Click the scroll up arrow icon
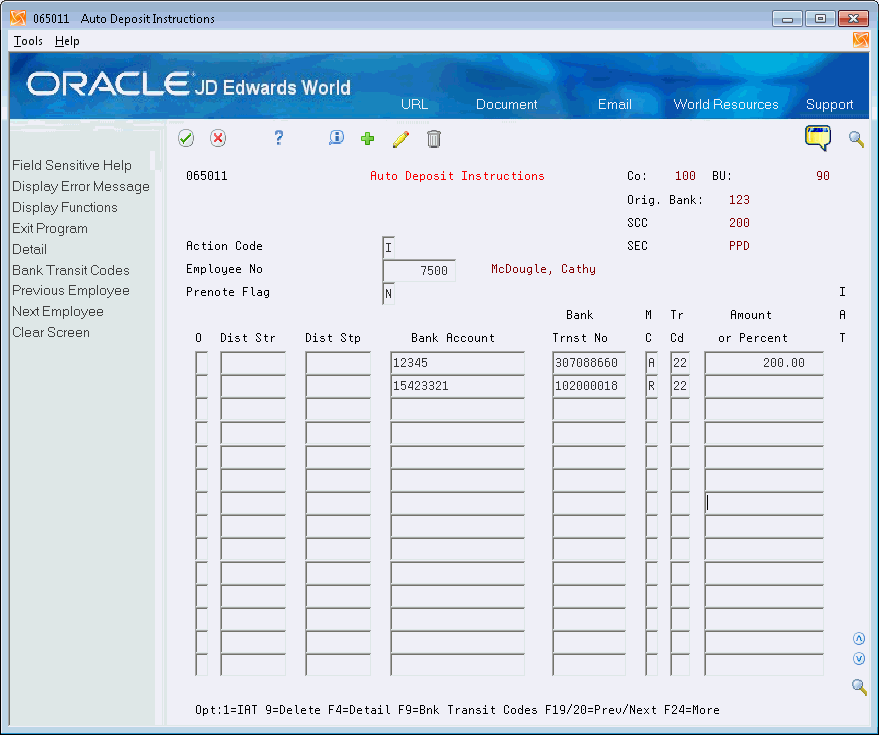This screenshot has width=879, height=735. pos(859,639)
